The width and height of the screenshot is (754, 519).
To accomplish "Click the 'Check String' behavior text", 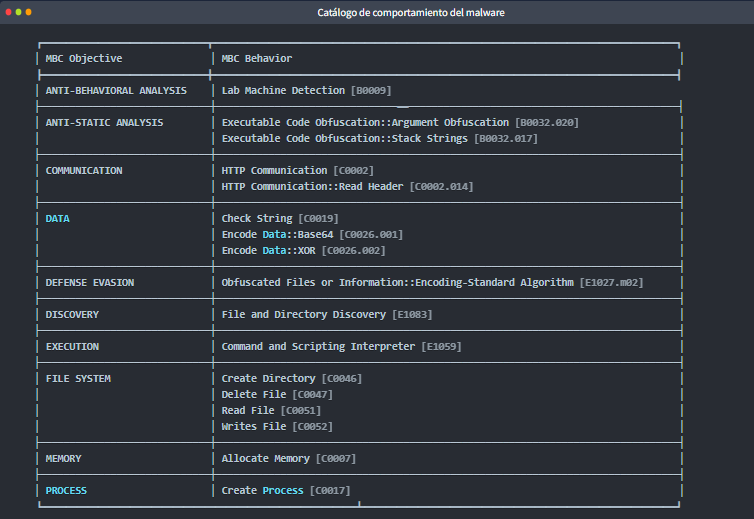I will (257, 219).
